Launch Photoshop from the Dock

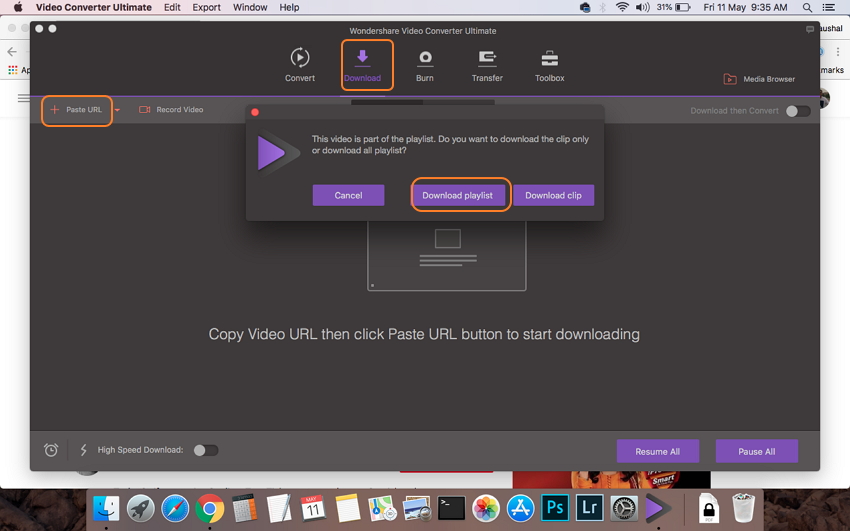click(x=554, y=508)
